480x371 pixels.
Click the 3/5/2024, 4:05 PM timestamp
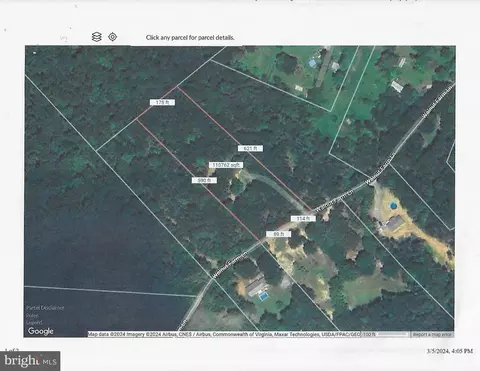click(x=450, y=351)
